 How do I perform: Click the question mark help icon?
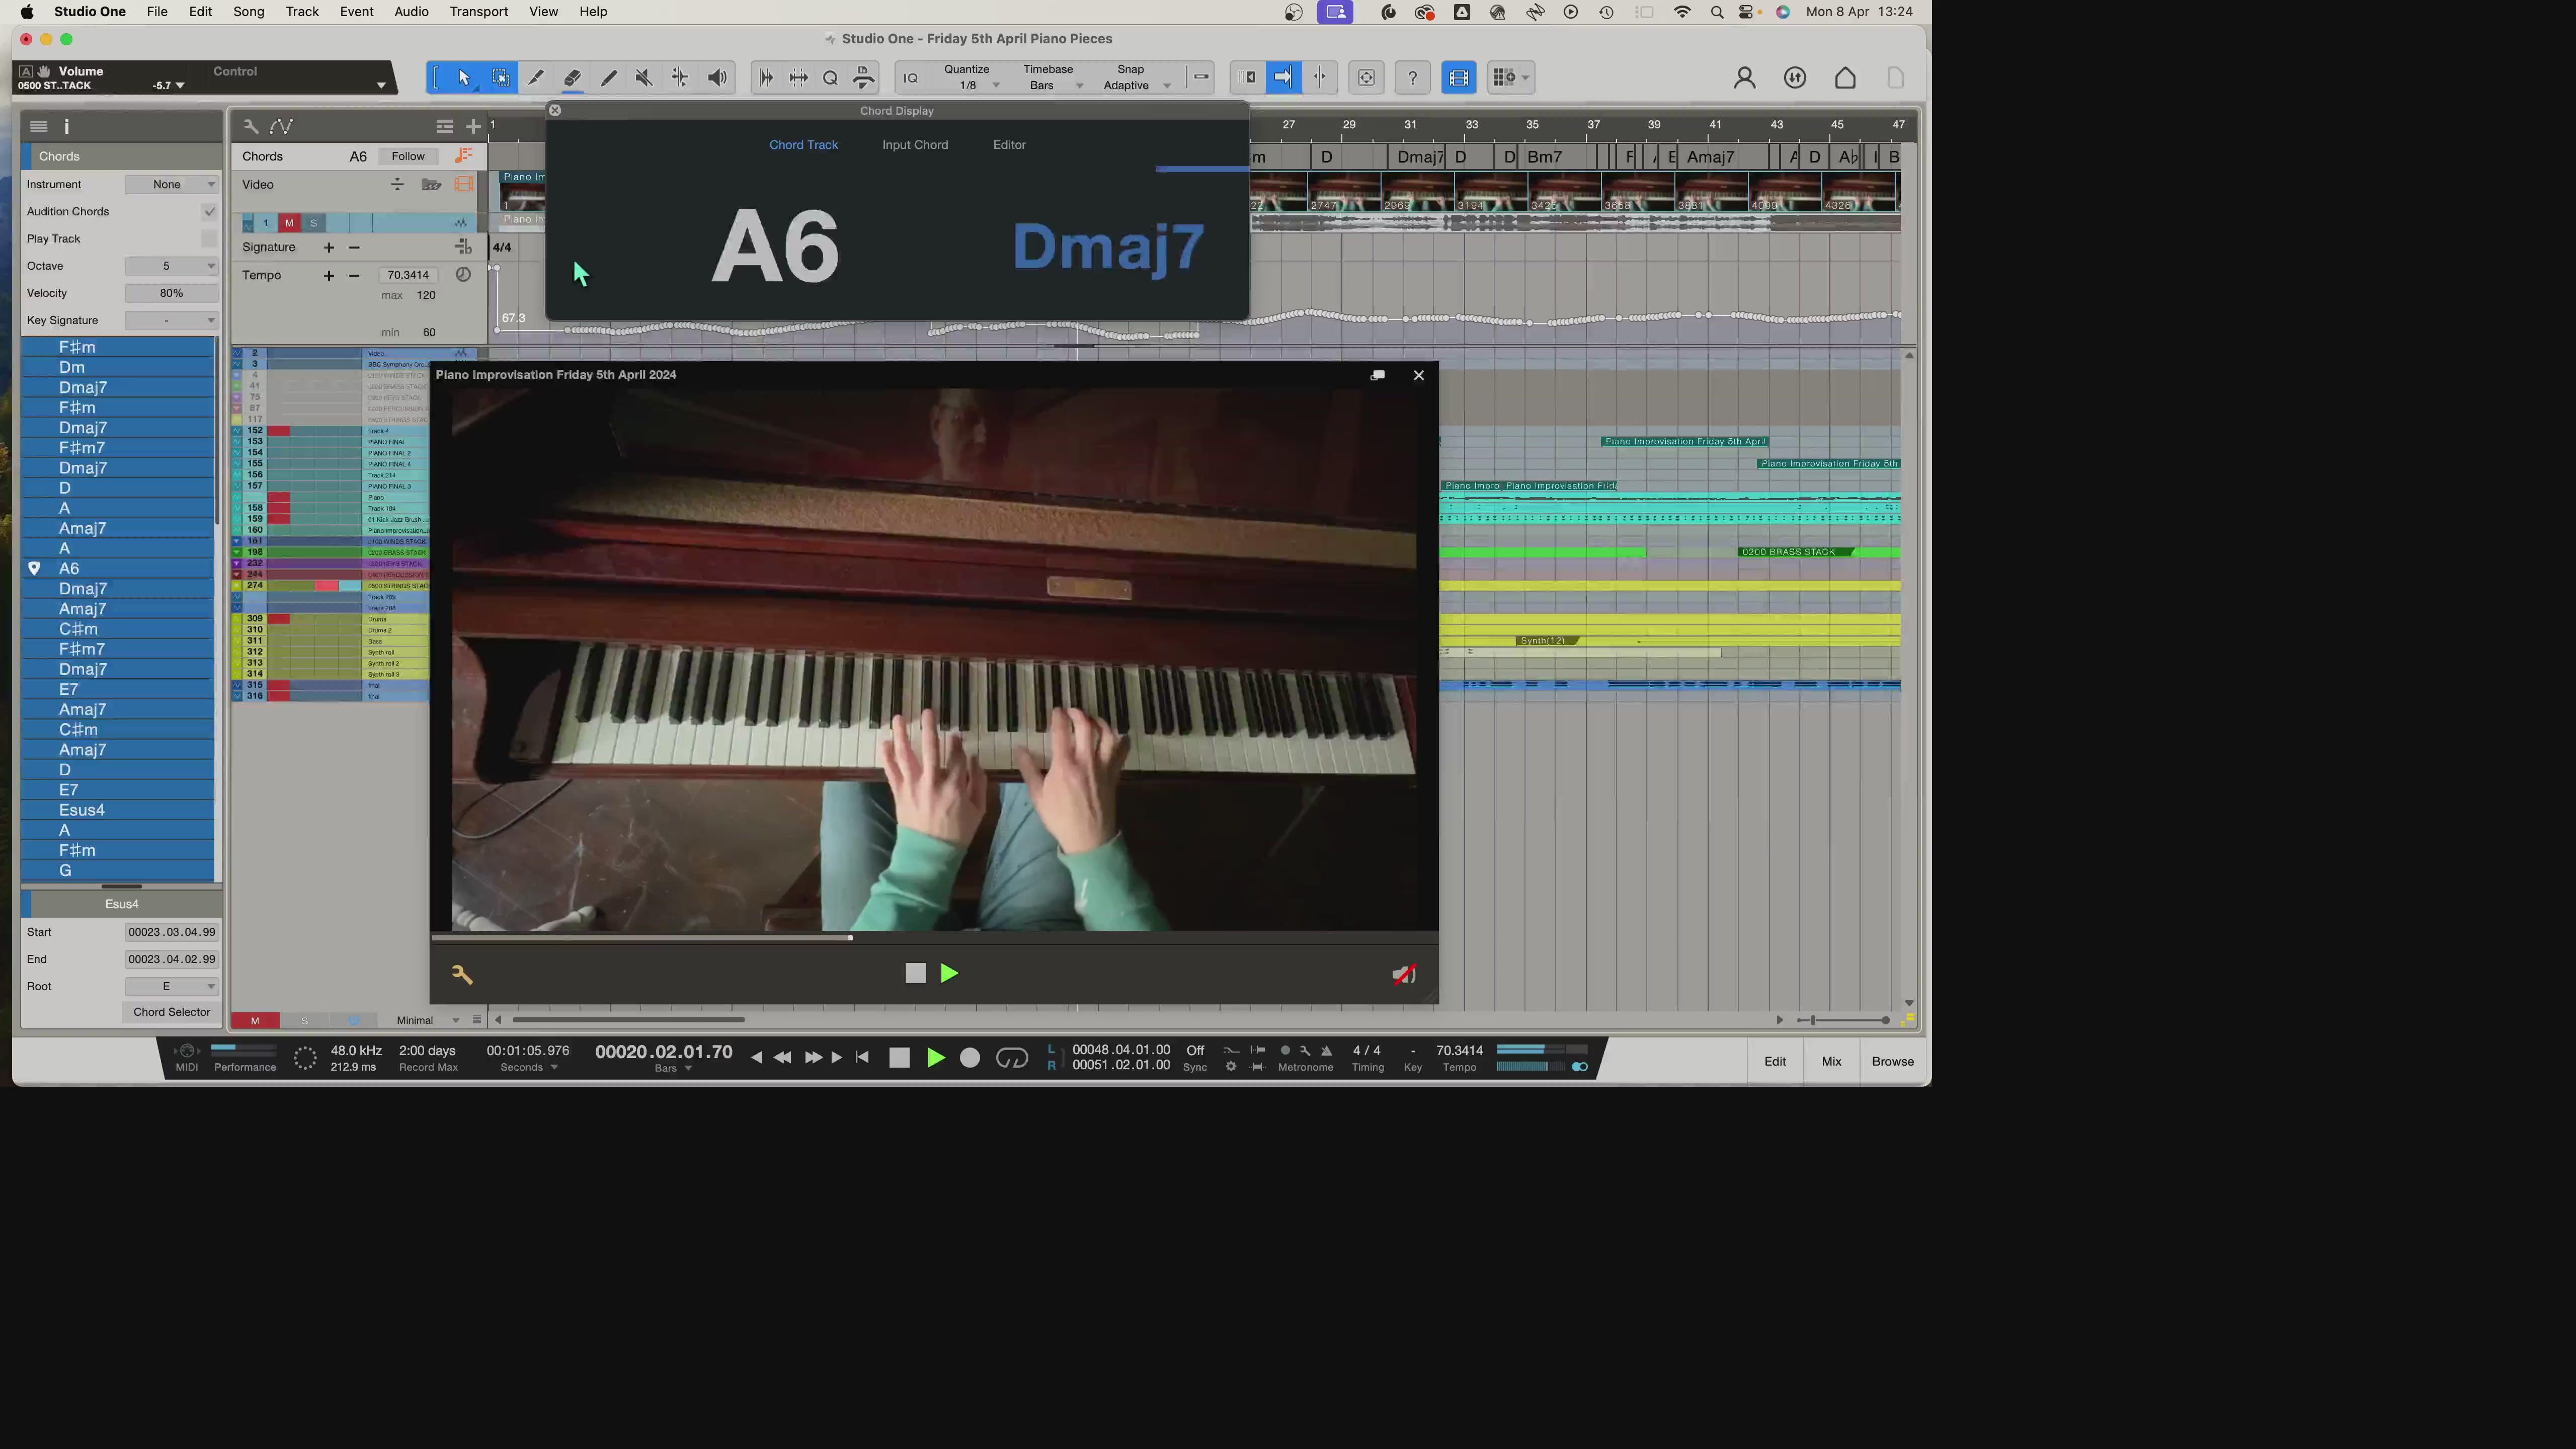click(1412, 77)
